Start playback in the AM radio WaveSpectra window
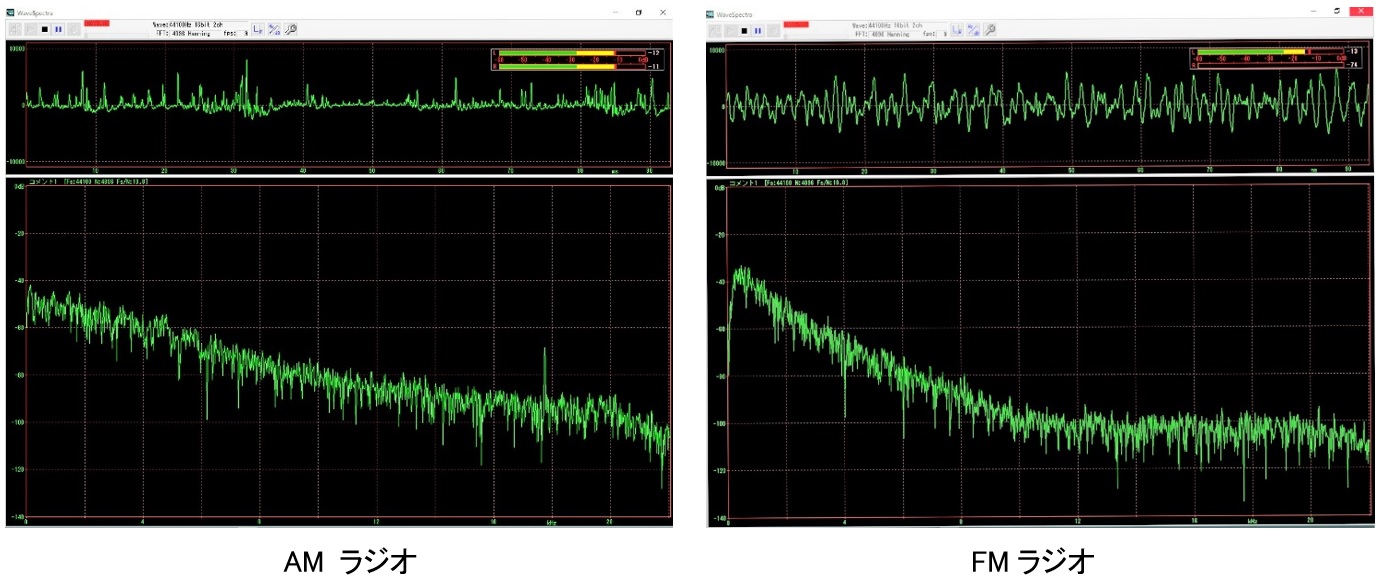1376x577 pixels. coord(31,29)
